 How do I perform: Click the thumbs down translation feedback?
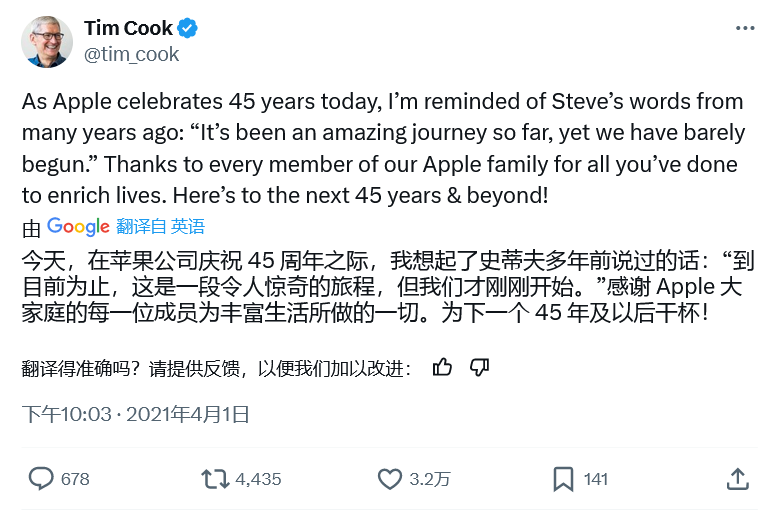coord(479,367)
